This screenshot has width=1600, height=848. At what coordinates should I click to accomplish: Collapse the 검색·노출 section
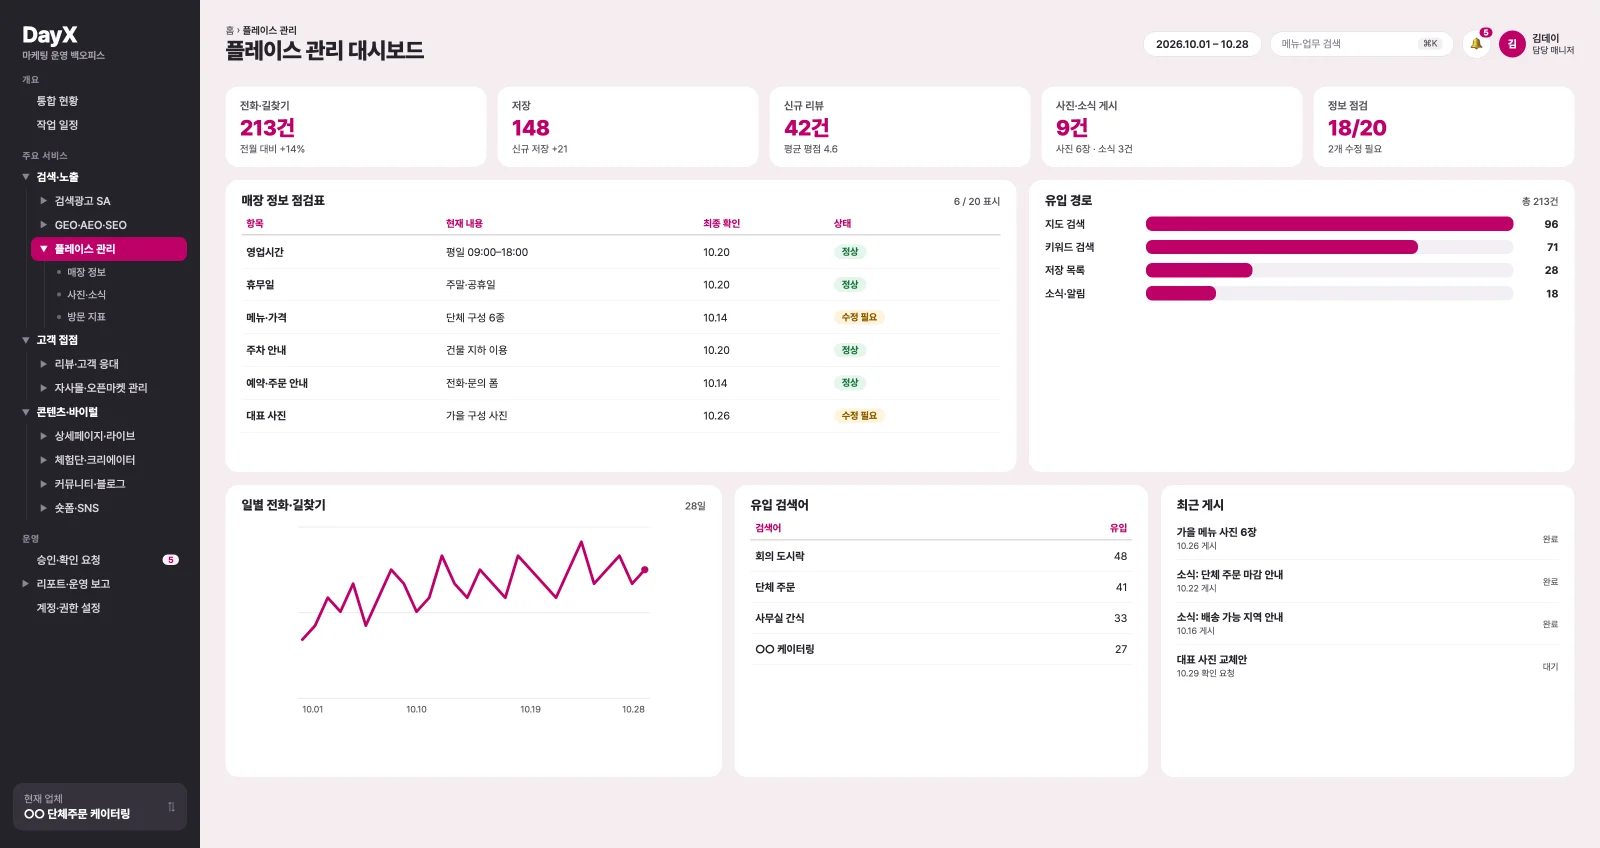26,177
